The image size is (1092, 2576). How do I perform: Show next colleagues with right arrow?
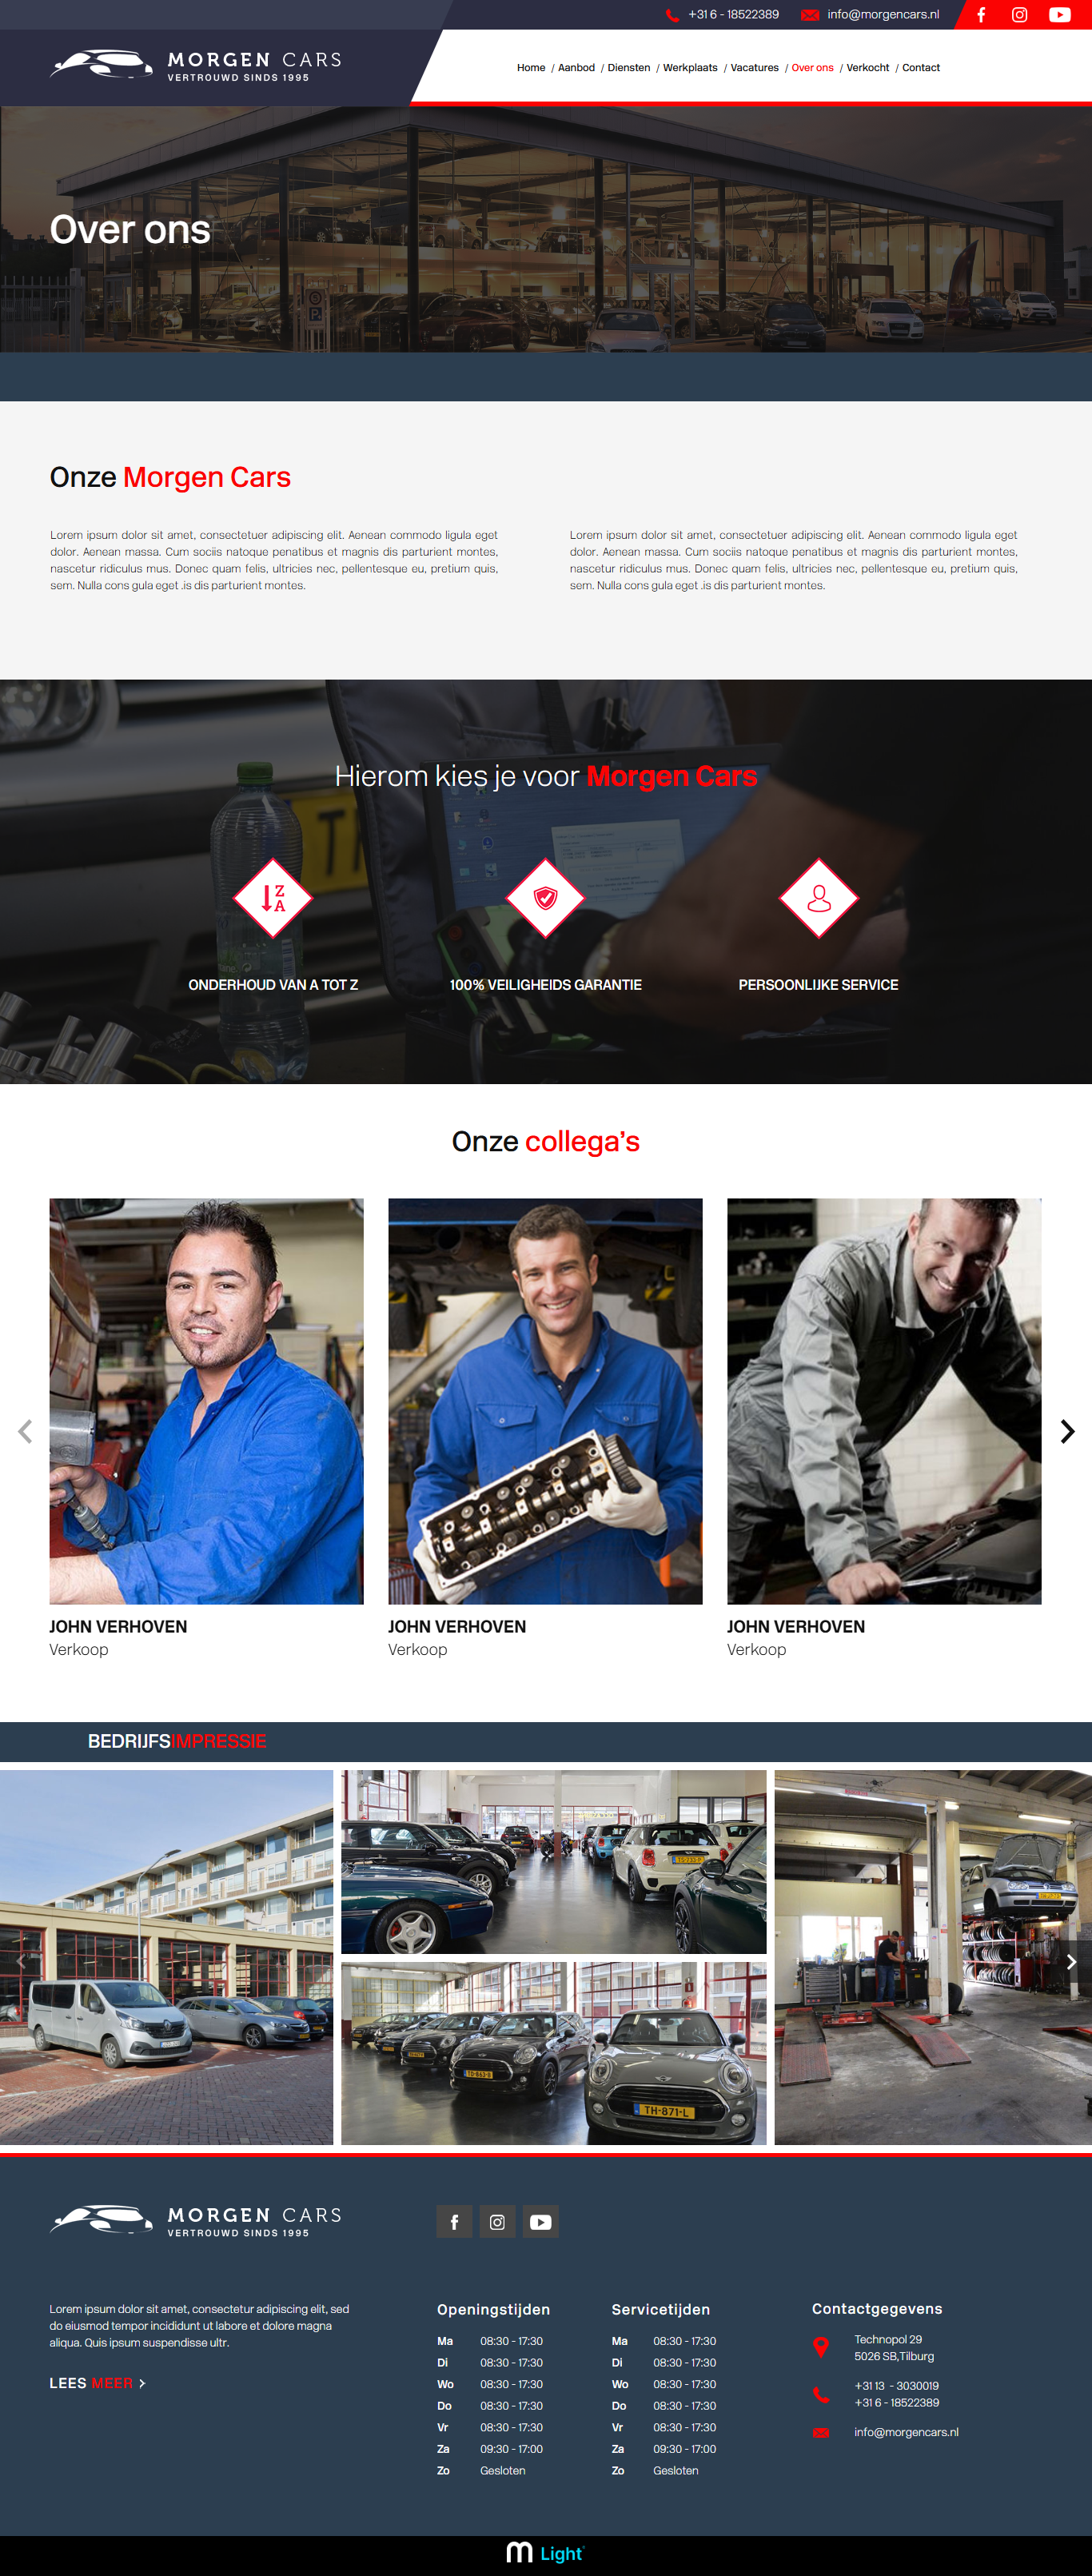pos(1067,1431)
